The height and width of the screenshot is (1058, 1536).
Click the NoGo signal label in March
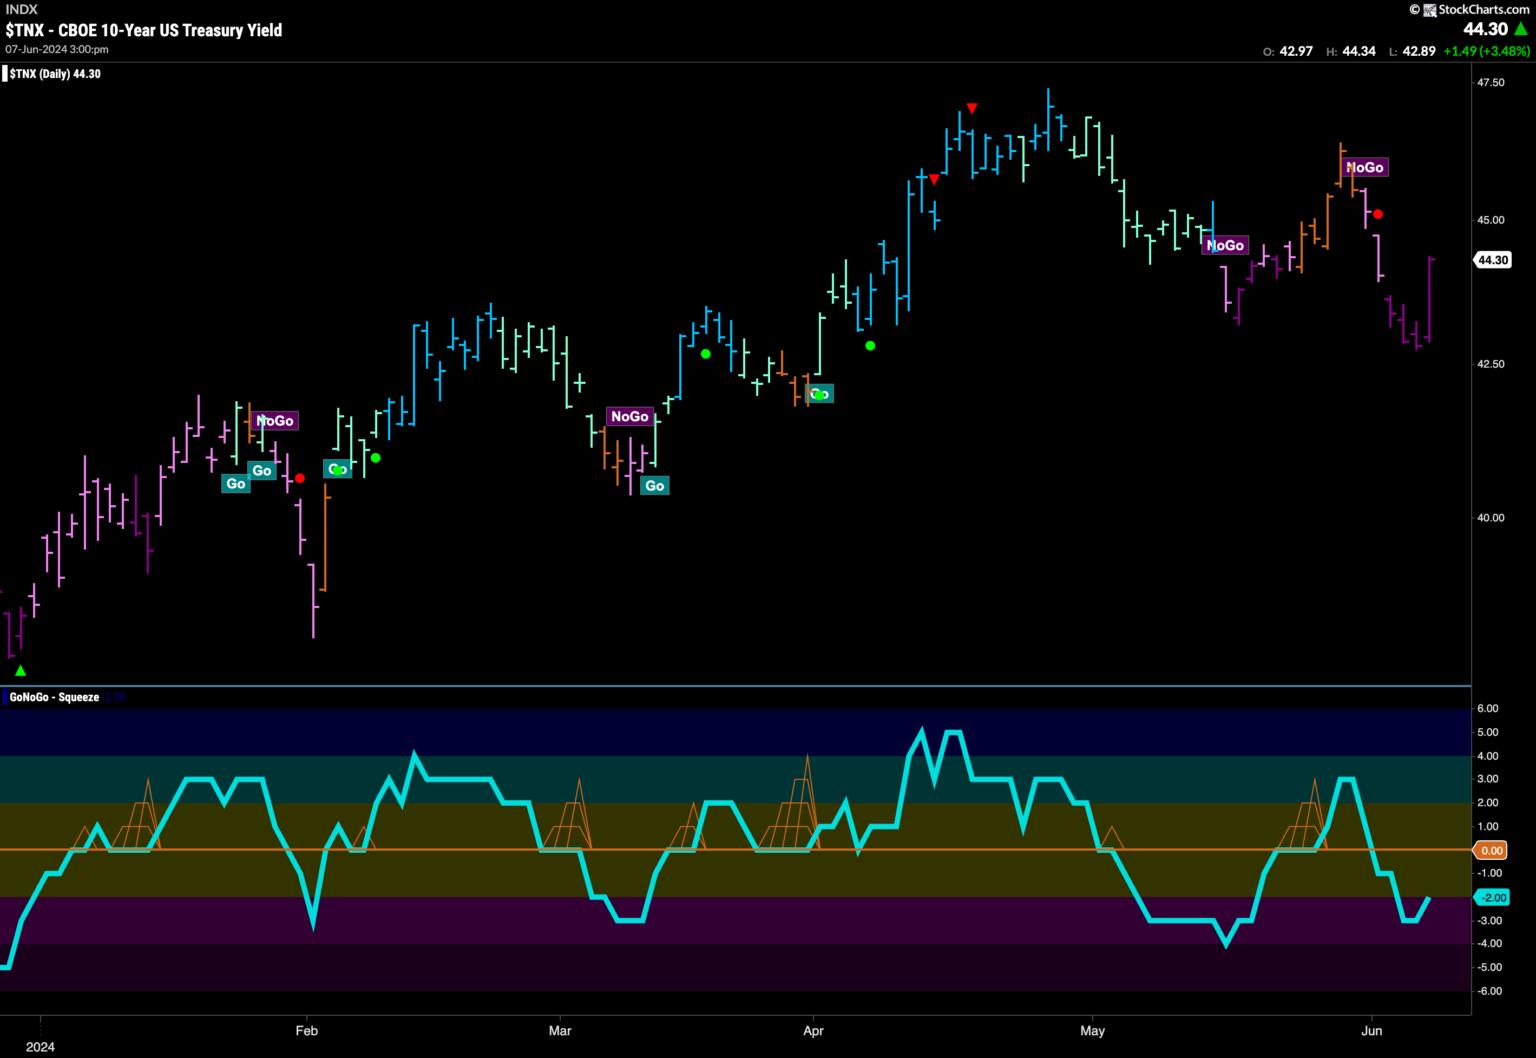[629, 416]
